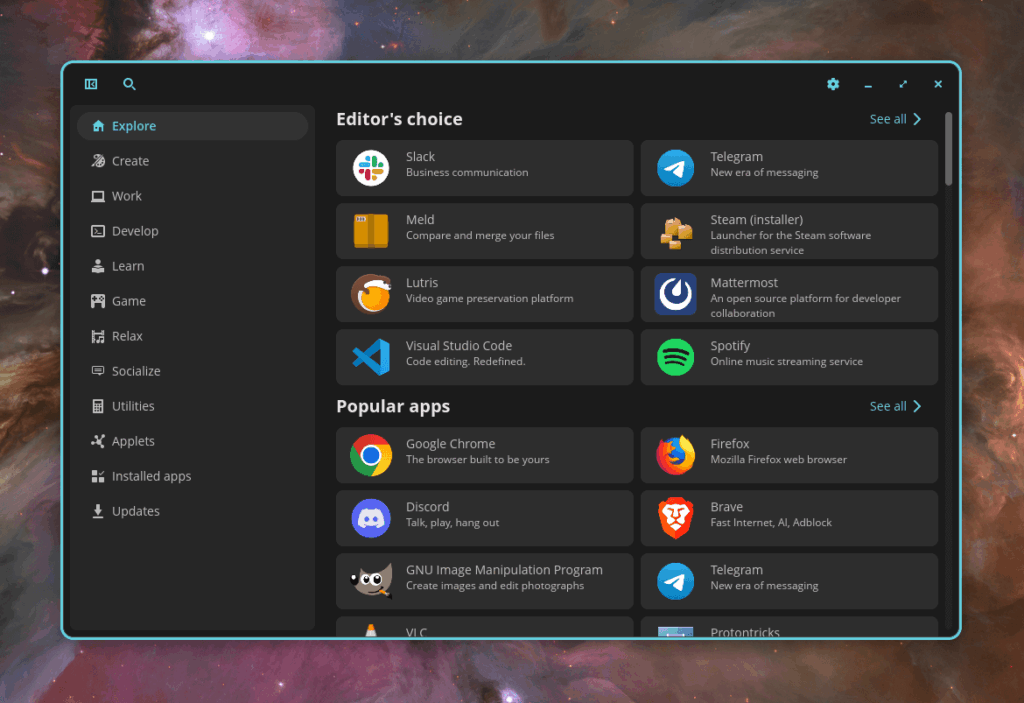Click See all for Editor's choice
The image size is (1024, 703).
[x=888, y=119]
